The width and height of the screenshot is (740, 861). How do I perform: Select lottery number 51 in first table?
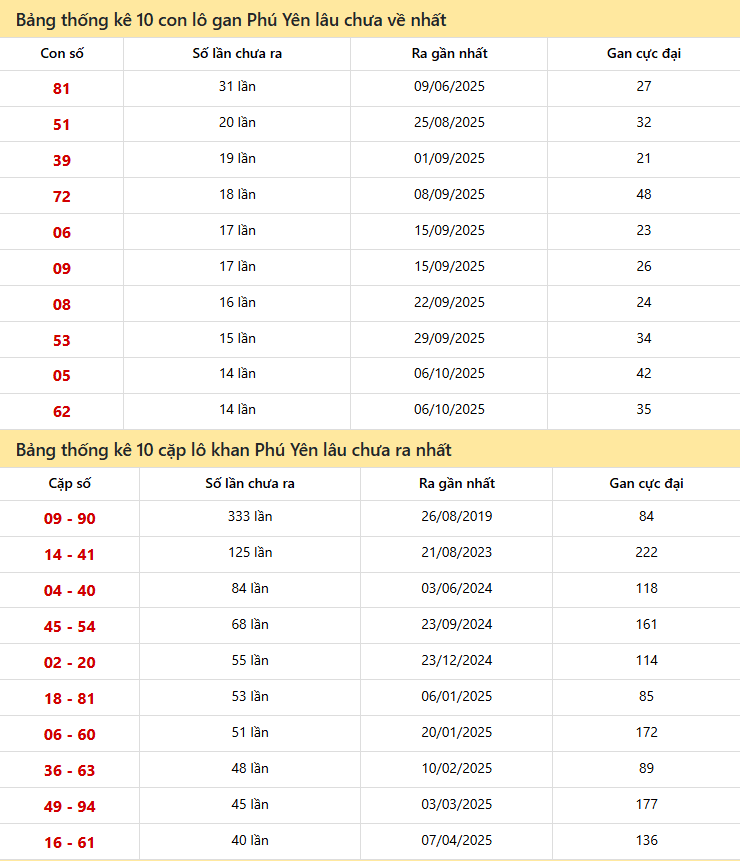[x=62, y=125]
